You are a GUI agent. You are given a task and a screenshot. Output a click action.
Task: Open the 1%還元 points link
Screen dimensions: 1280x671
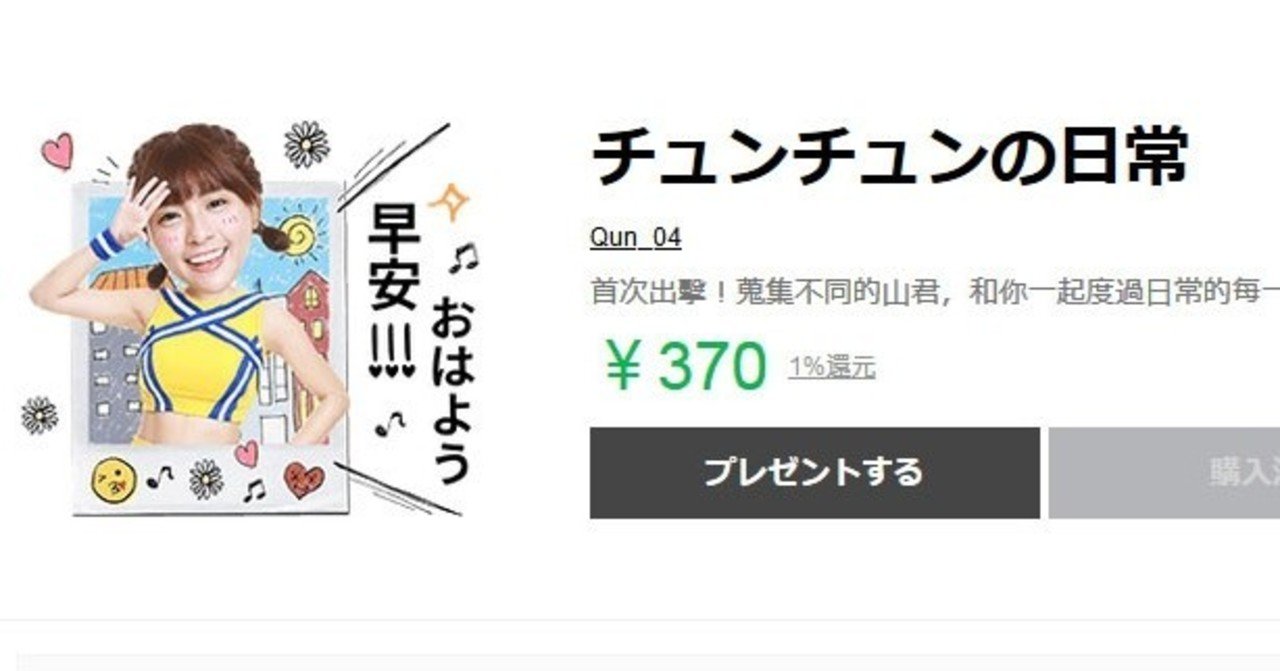831,367
